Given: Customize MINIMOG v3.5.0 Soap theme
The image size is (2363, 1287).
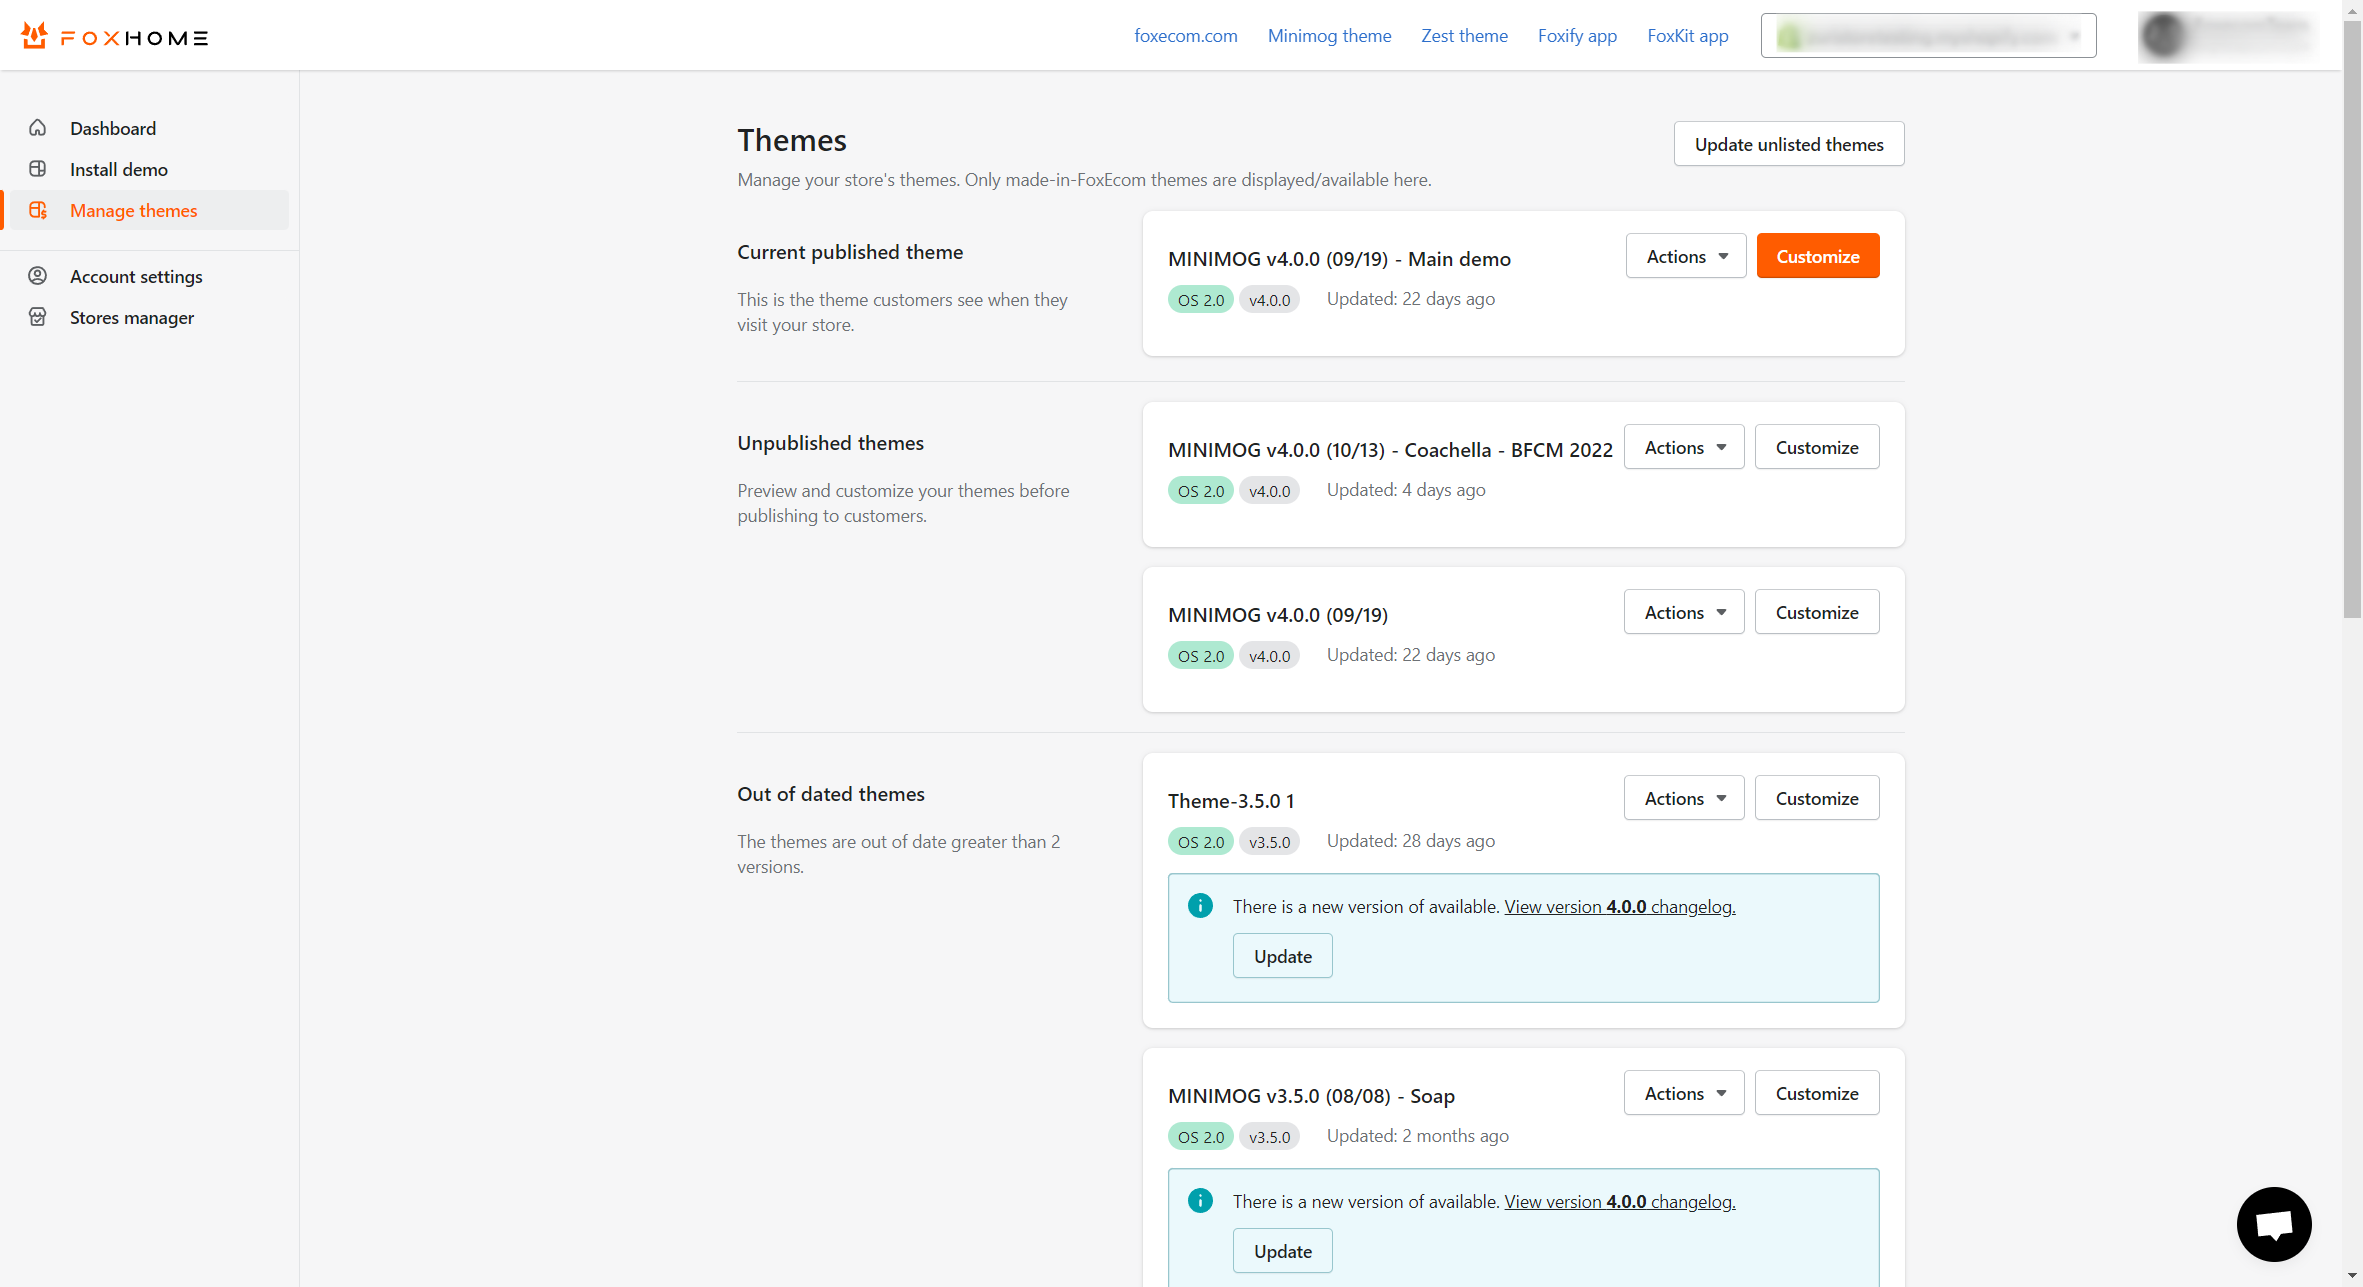Looking at the screenshot, I should tap(1817, 1093).
